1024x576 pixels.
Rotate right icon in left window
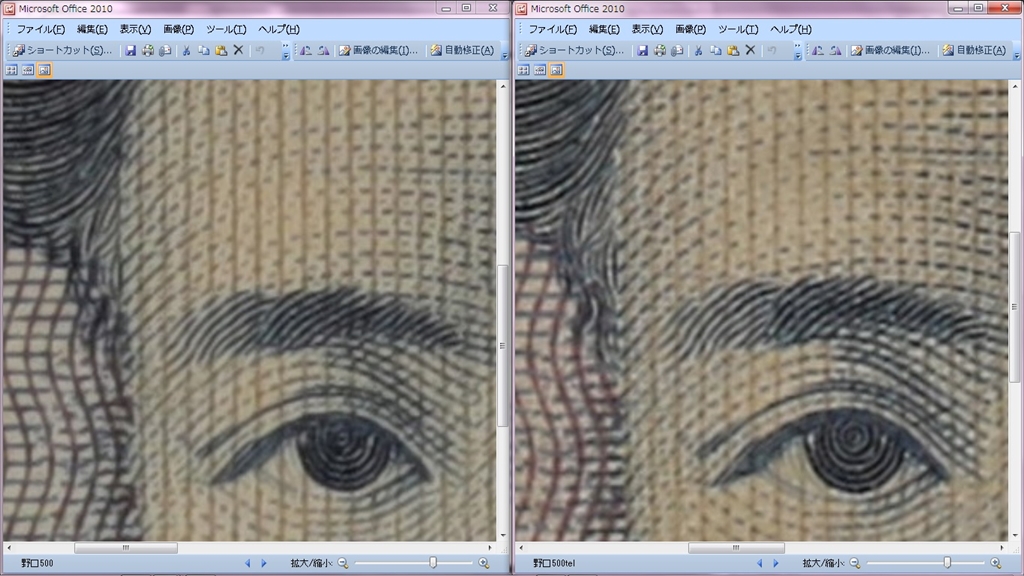click(323, 50)
